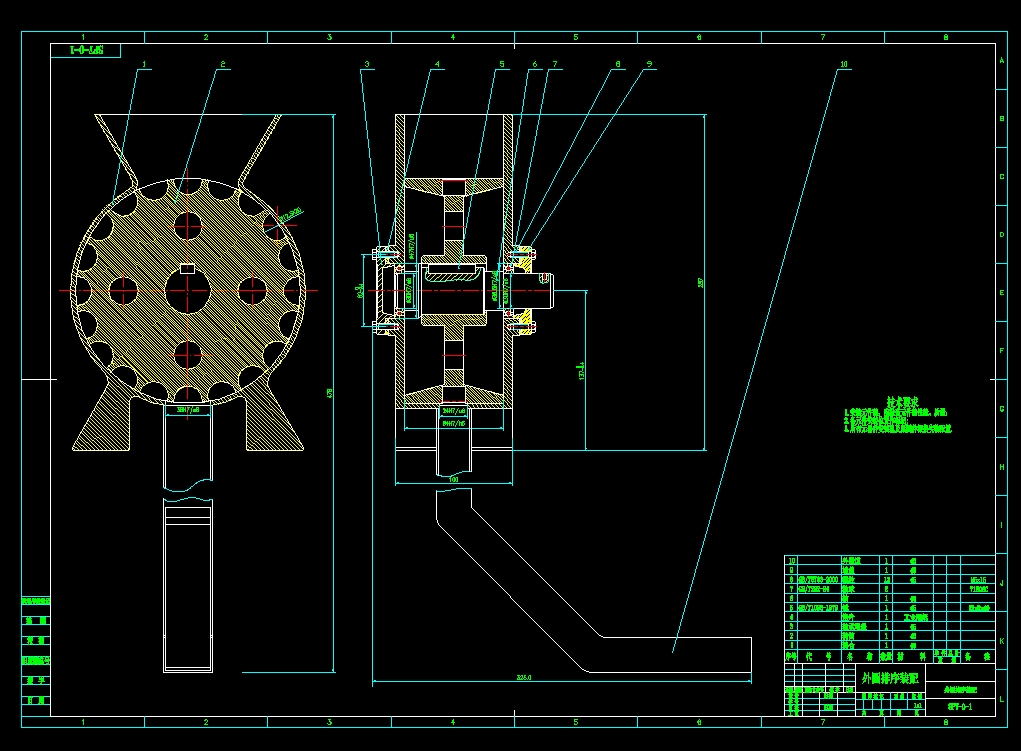Select zone letter A on the border
The height and width of the screenshot is (751, 1021).
[1001, 61]
